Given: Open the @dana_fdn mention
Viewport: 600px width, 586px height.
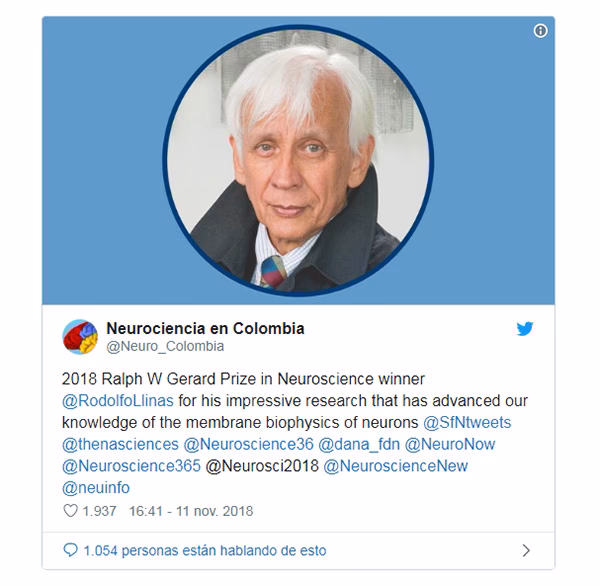Looking at the screenshot, I should pyautogui.click(x=359, y=444).
